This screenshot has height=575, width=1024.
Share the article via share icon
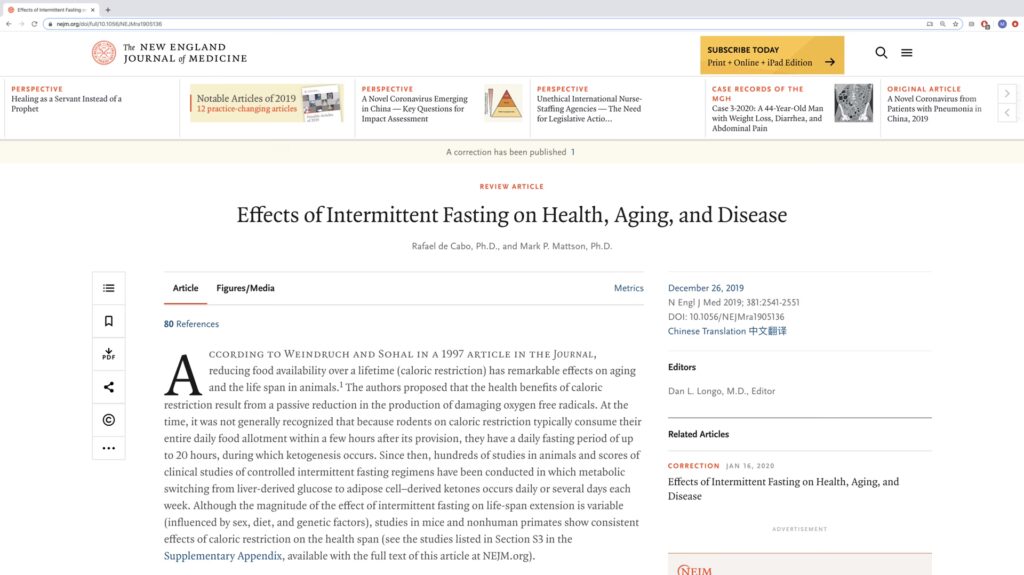click(x=109, y=387)
